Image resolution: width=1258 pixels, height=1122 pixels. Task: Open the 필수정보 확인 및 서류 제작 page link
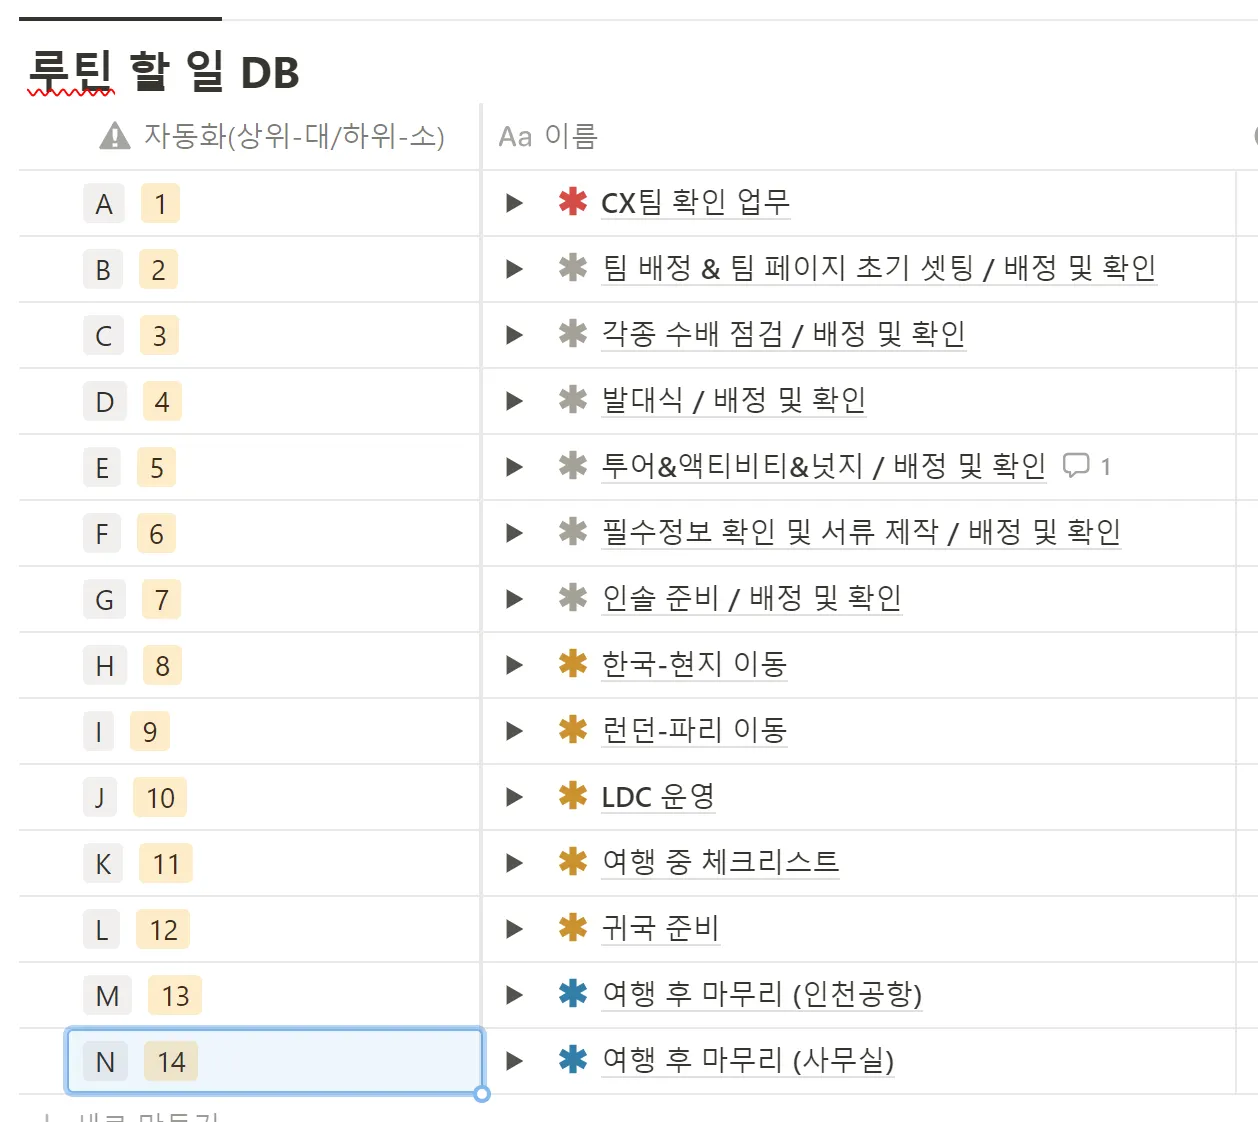[x=860, y=532]
